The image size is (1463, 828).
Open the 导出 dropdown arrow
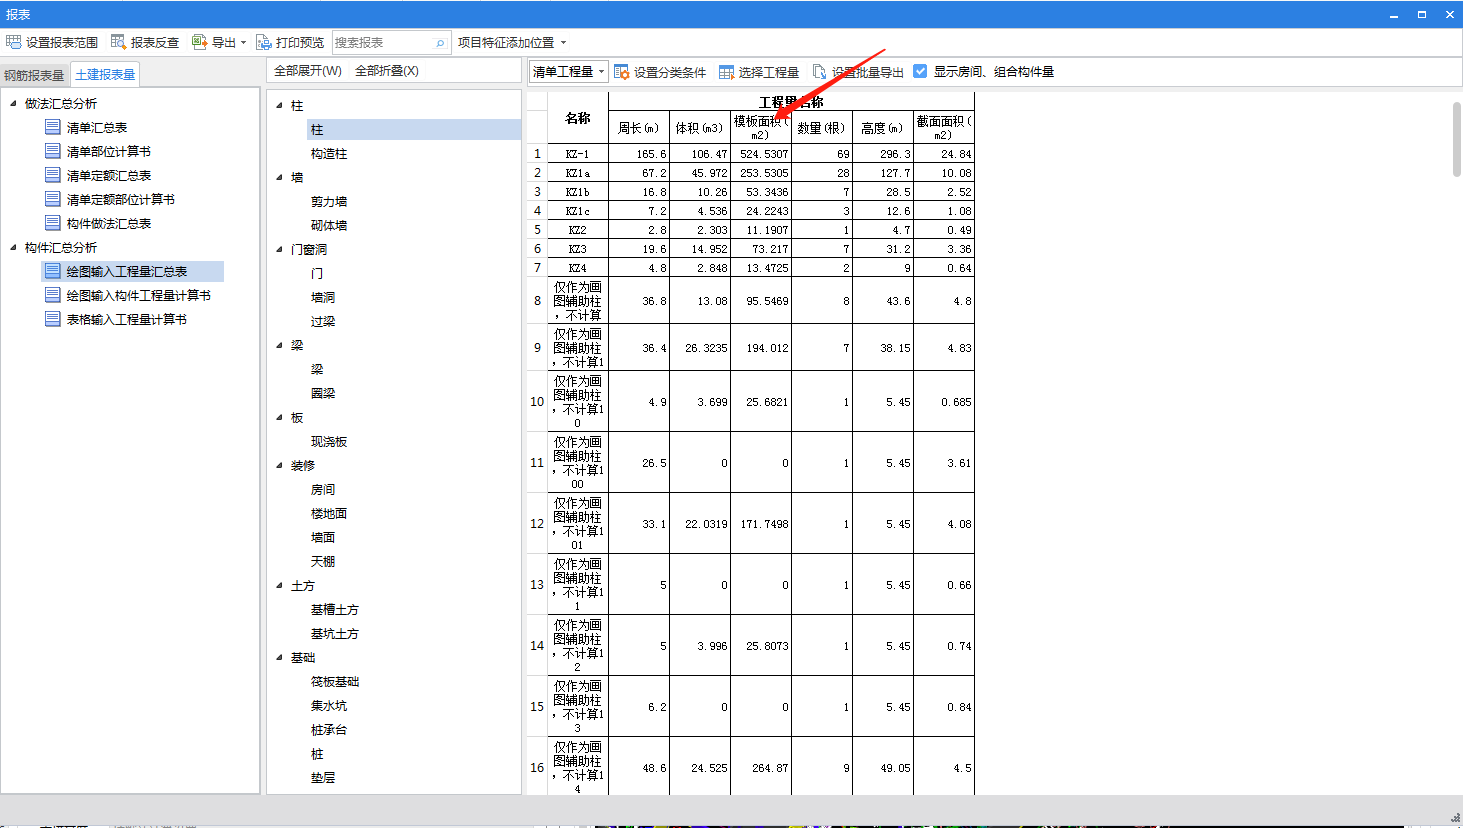pos(243,43)
